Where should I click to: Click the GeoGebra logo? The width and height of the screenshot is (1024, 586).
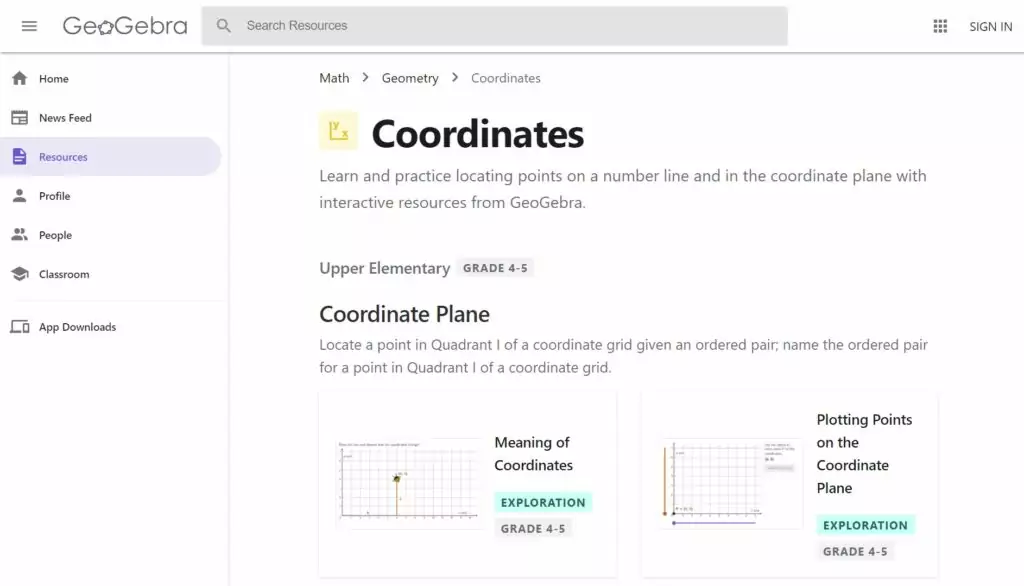pyautogui.click(x=125, y=26)
